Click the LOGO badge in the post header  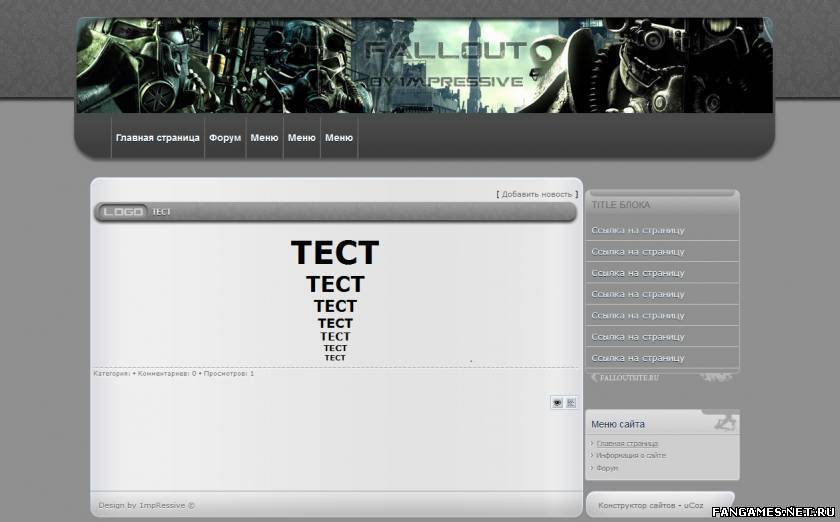click(x=123, y=212)
